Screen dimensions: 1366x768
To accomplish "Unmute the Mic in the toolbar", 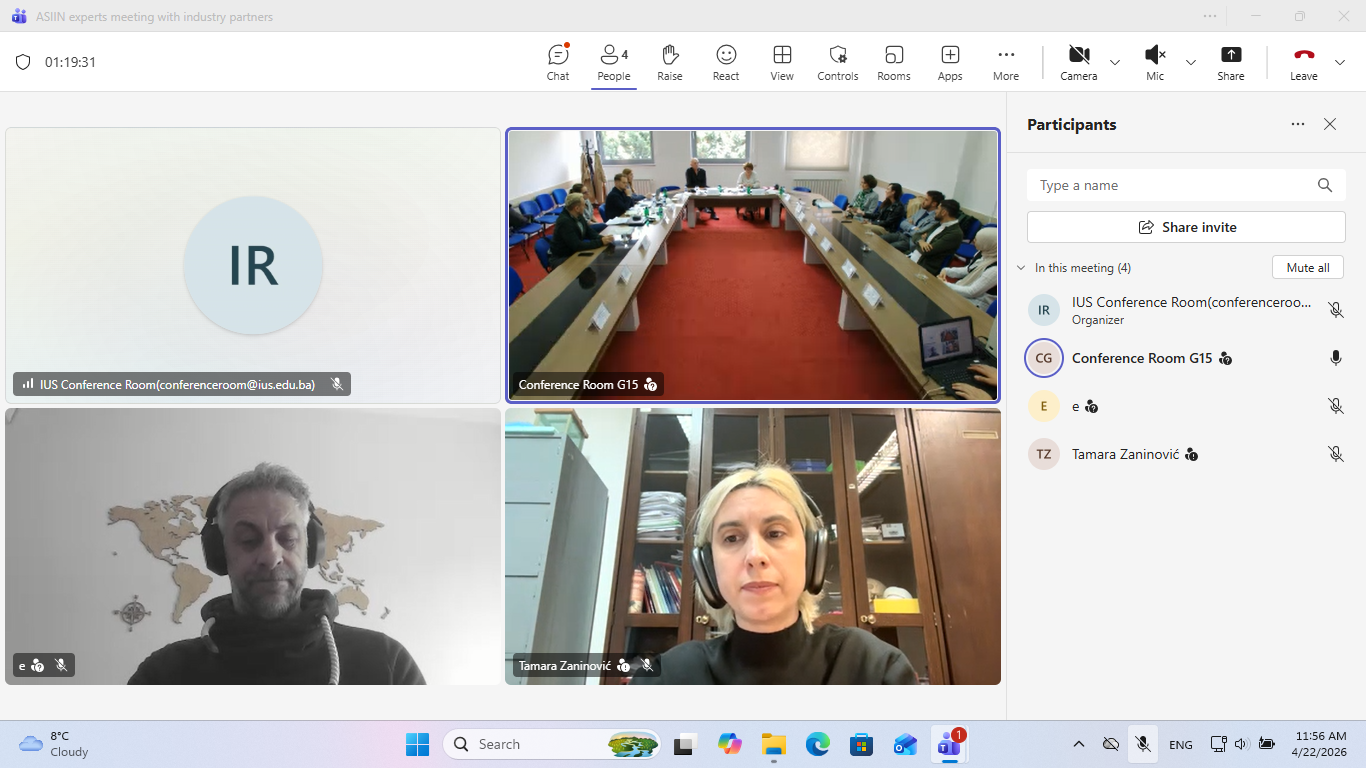I will (x=1155, y=62).
